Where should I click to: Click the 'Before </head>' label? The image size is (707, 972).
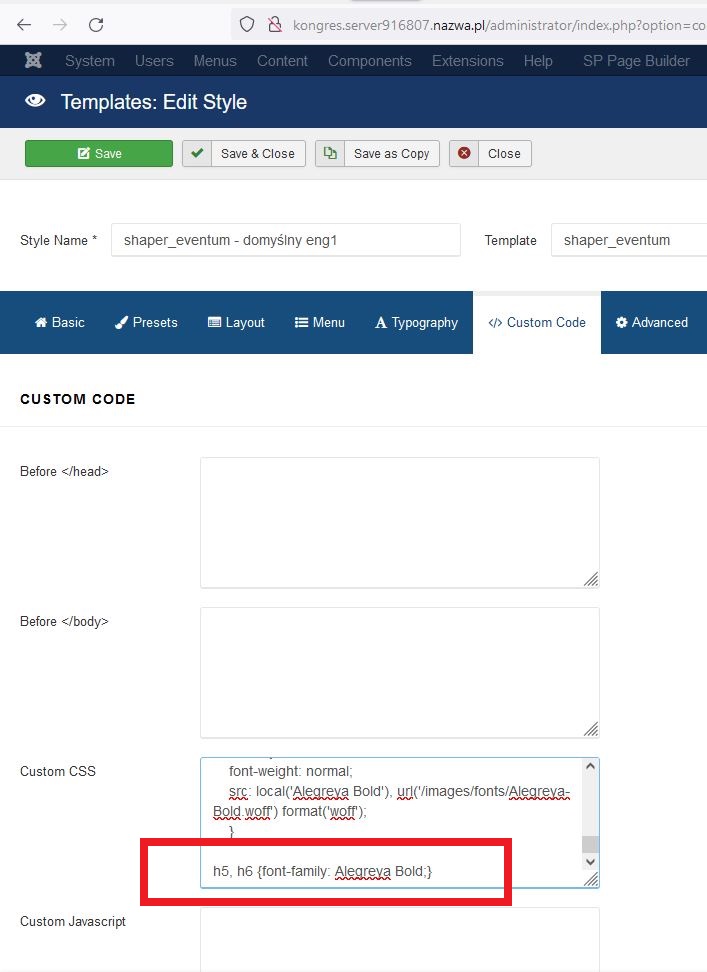[64, 471]
